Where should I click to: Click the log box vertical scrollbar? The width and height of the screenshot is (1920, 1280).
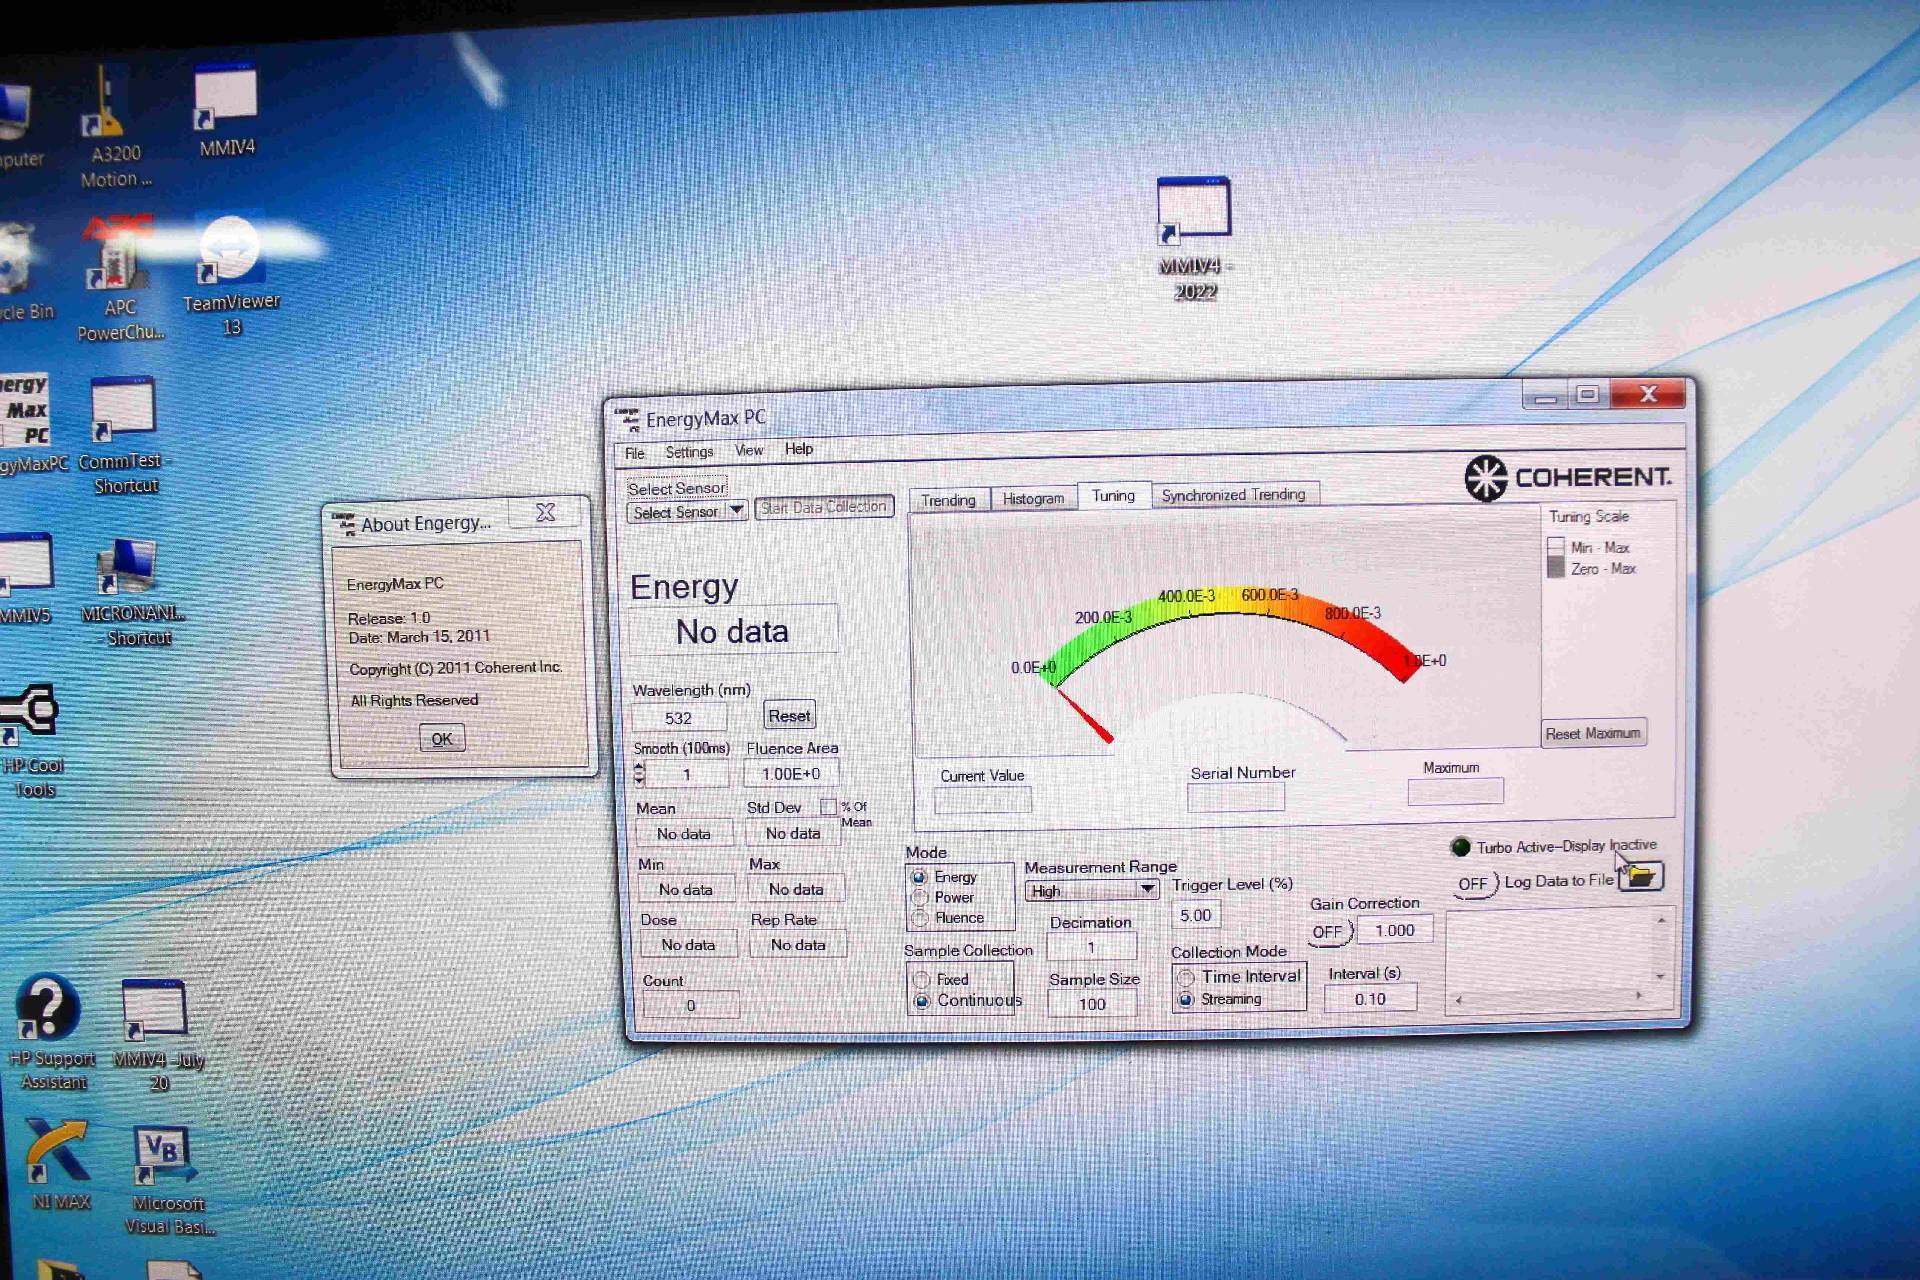point(1661,948)
